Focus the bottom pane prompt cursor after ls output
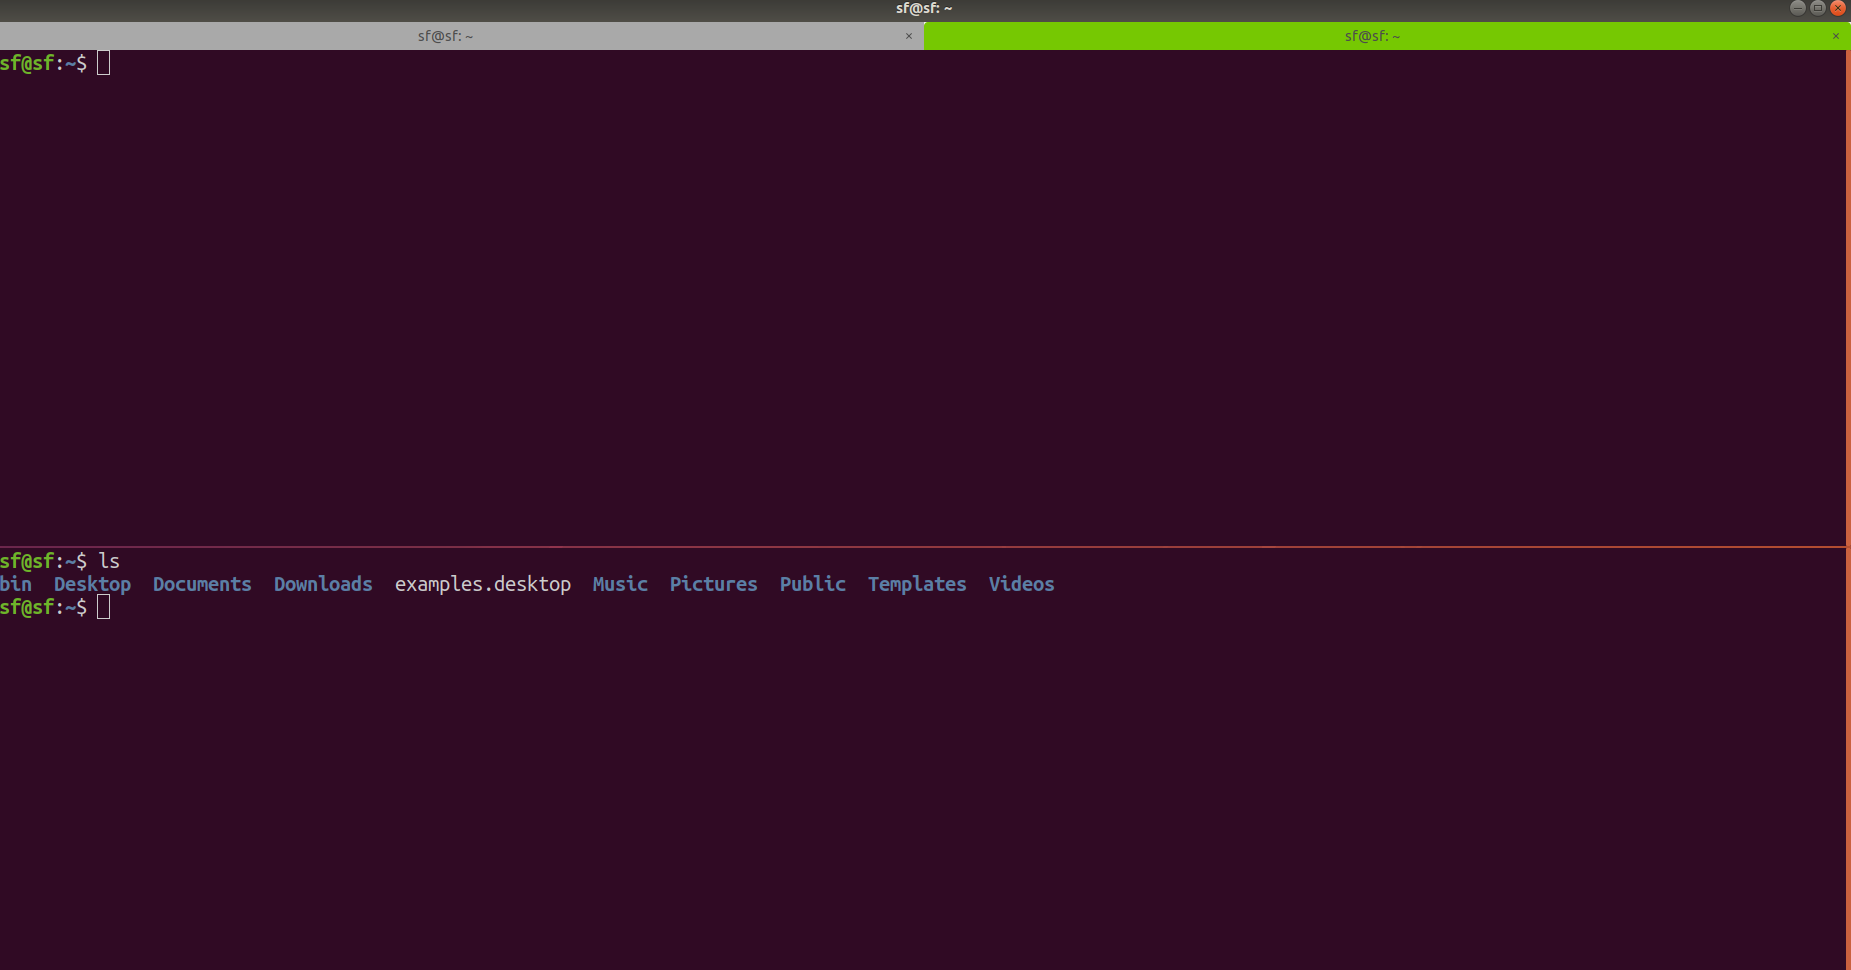The image size is (1851, 970). pyautogui.click(x=104, y=607)
